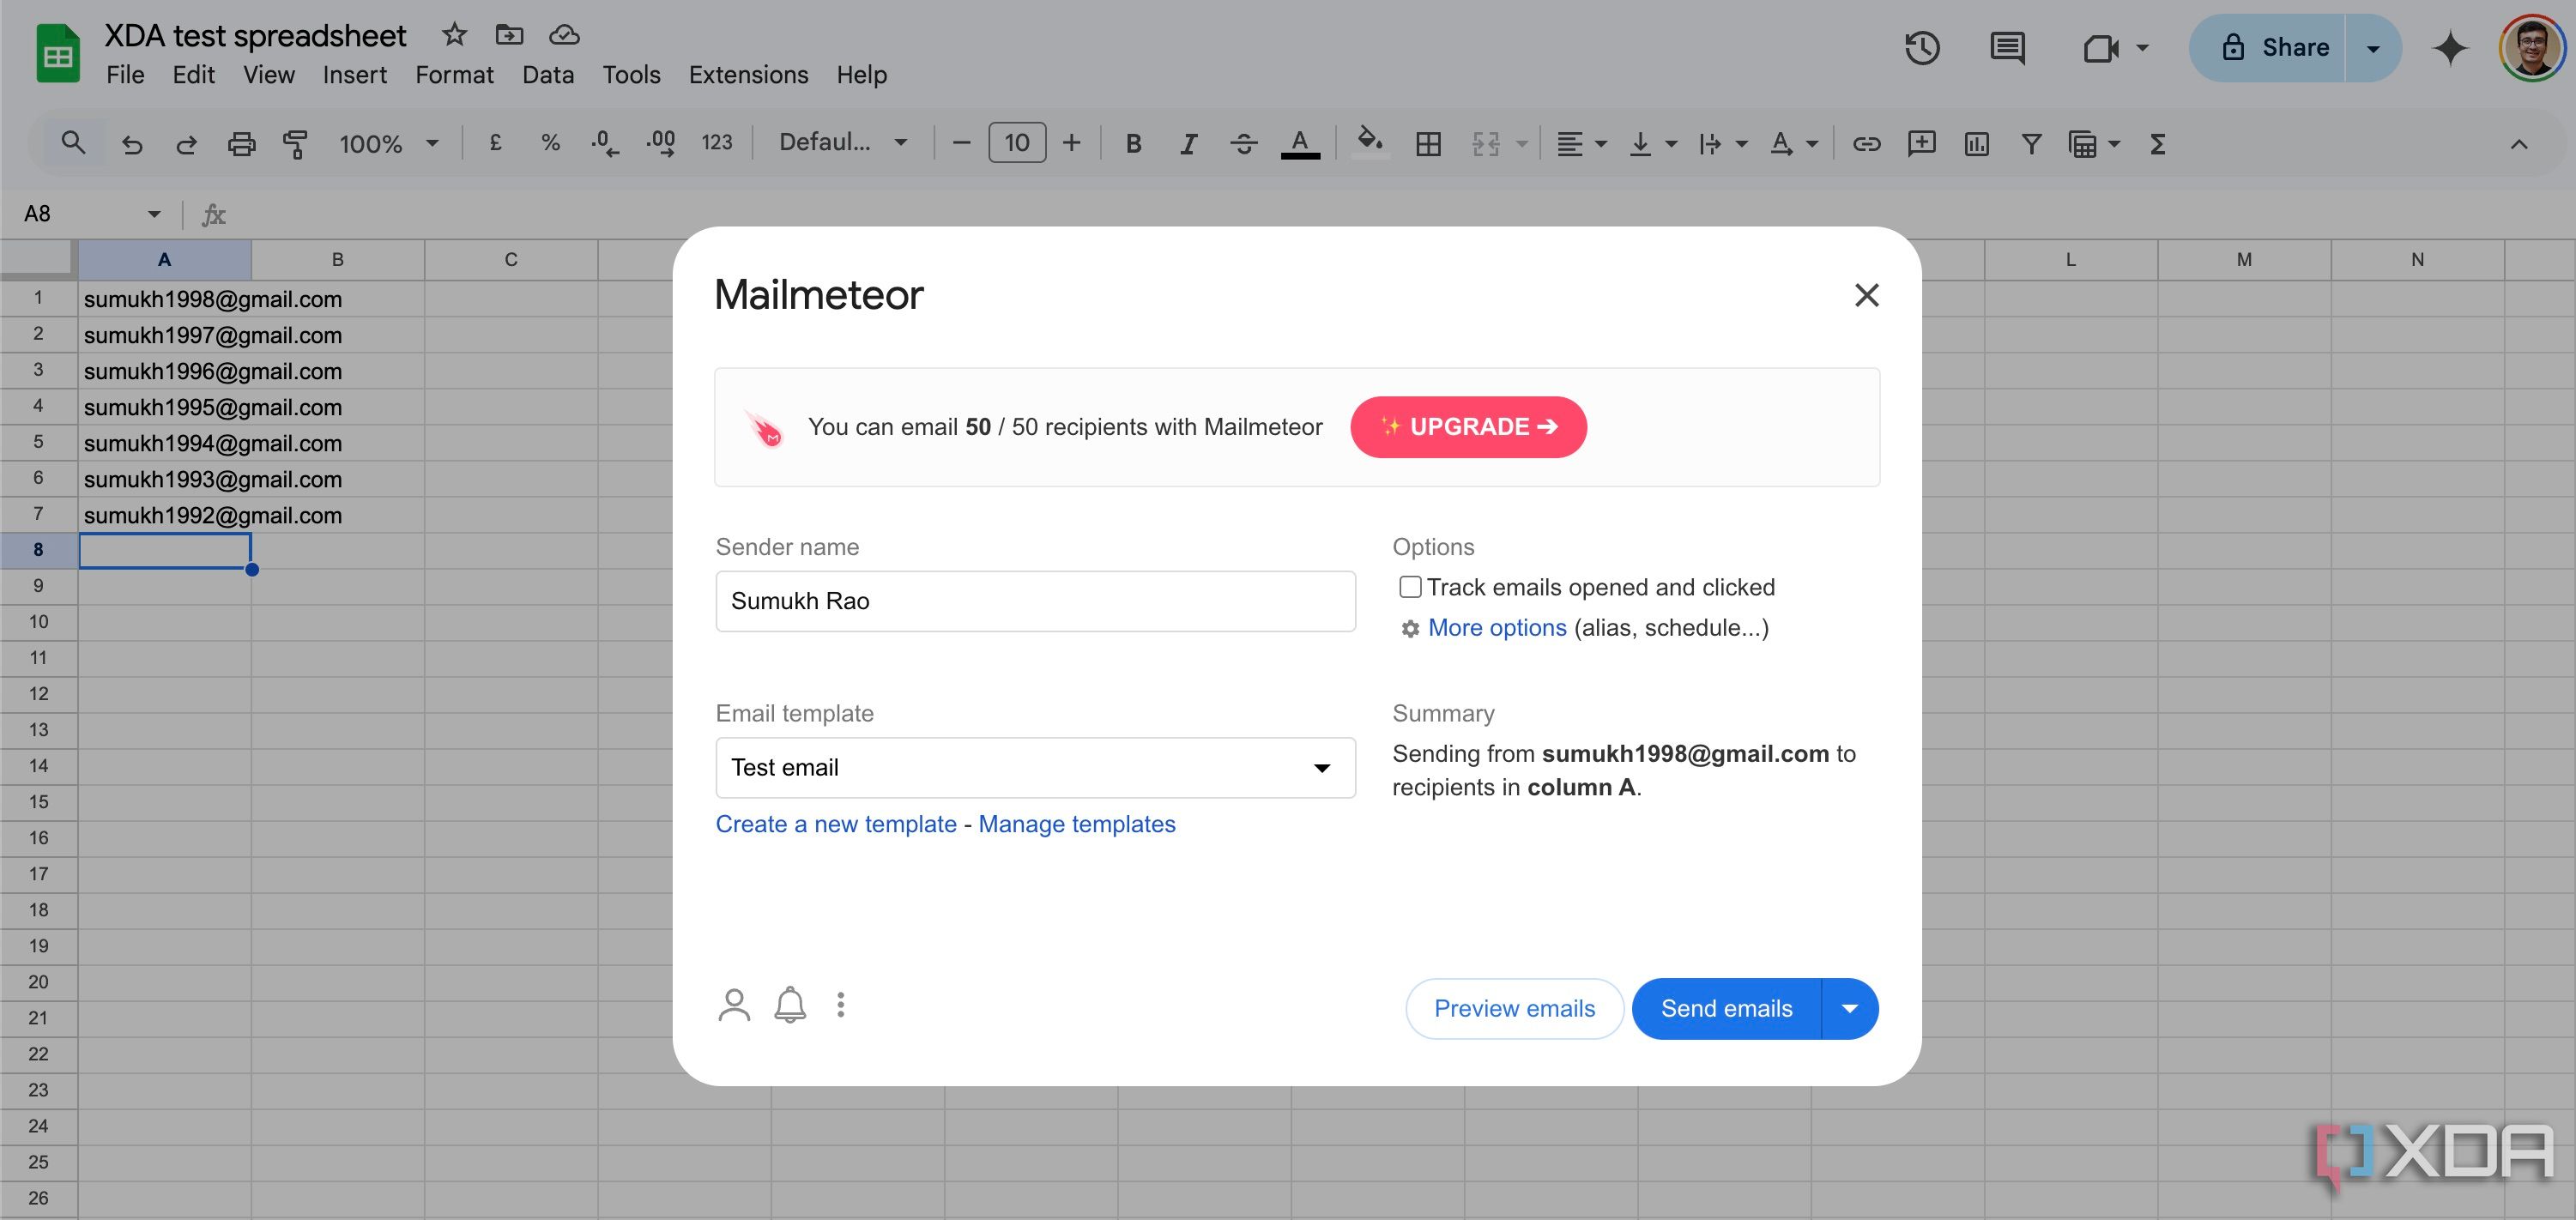Screen dimensions: 2576x1220
Task: Open the zoom 100% dropdown
Action: pos(388,144)
